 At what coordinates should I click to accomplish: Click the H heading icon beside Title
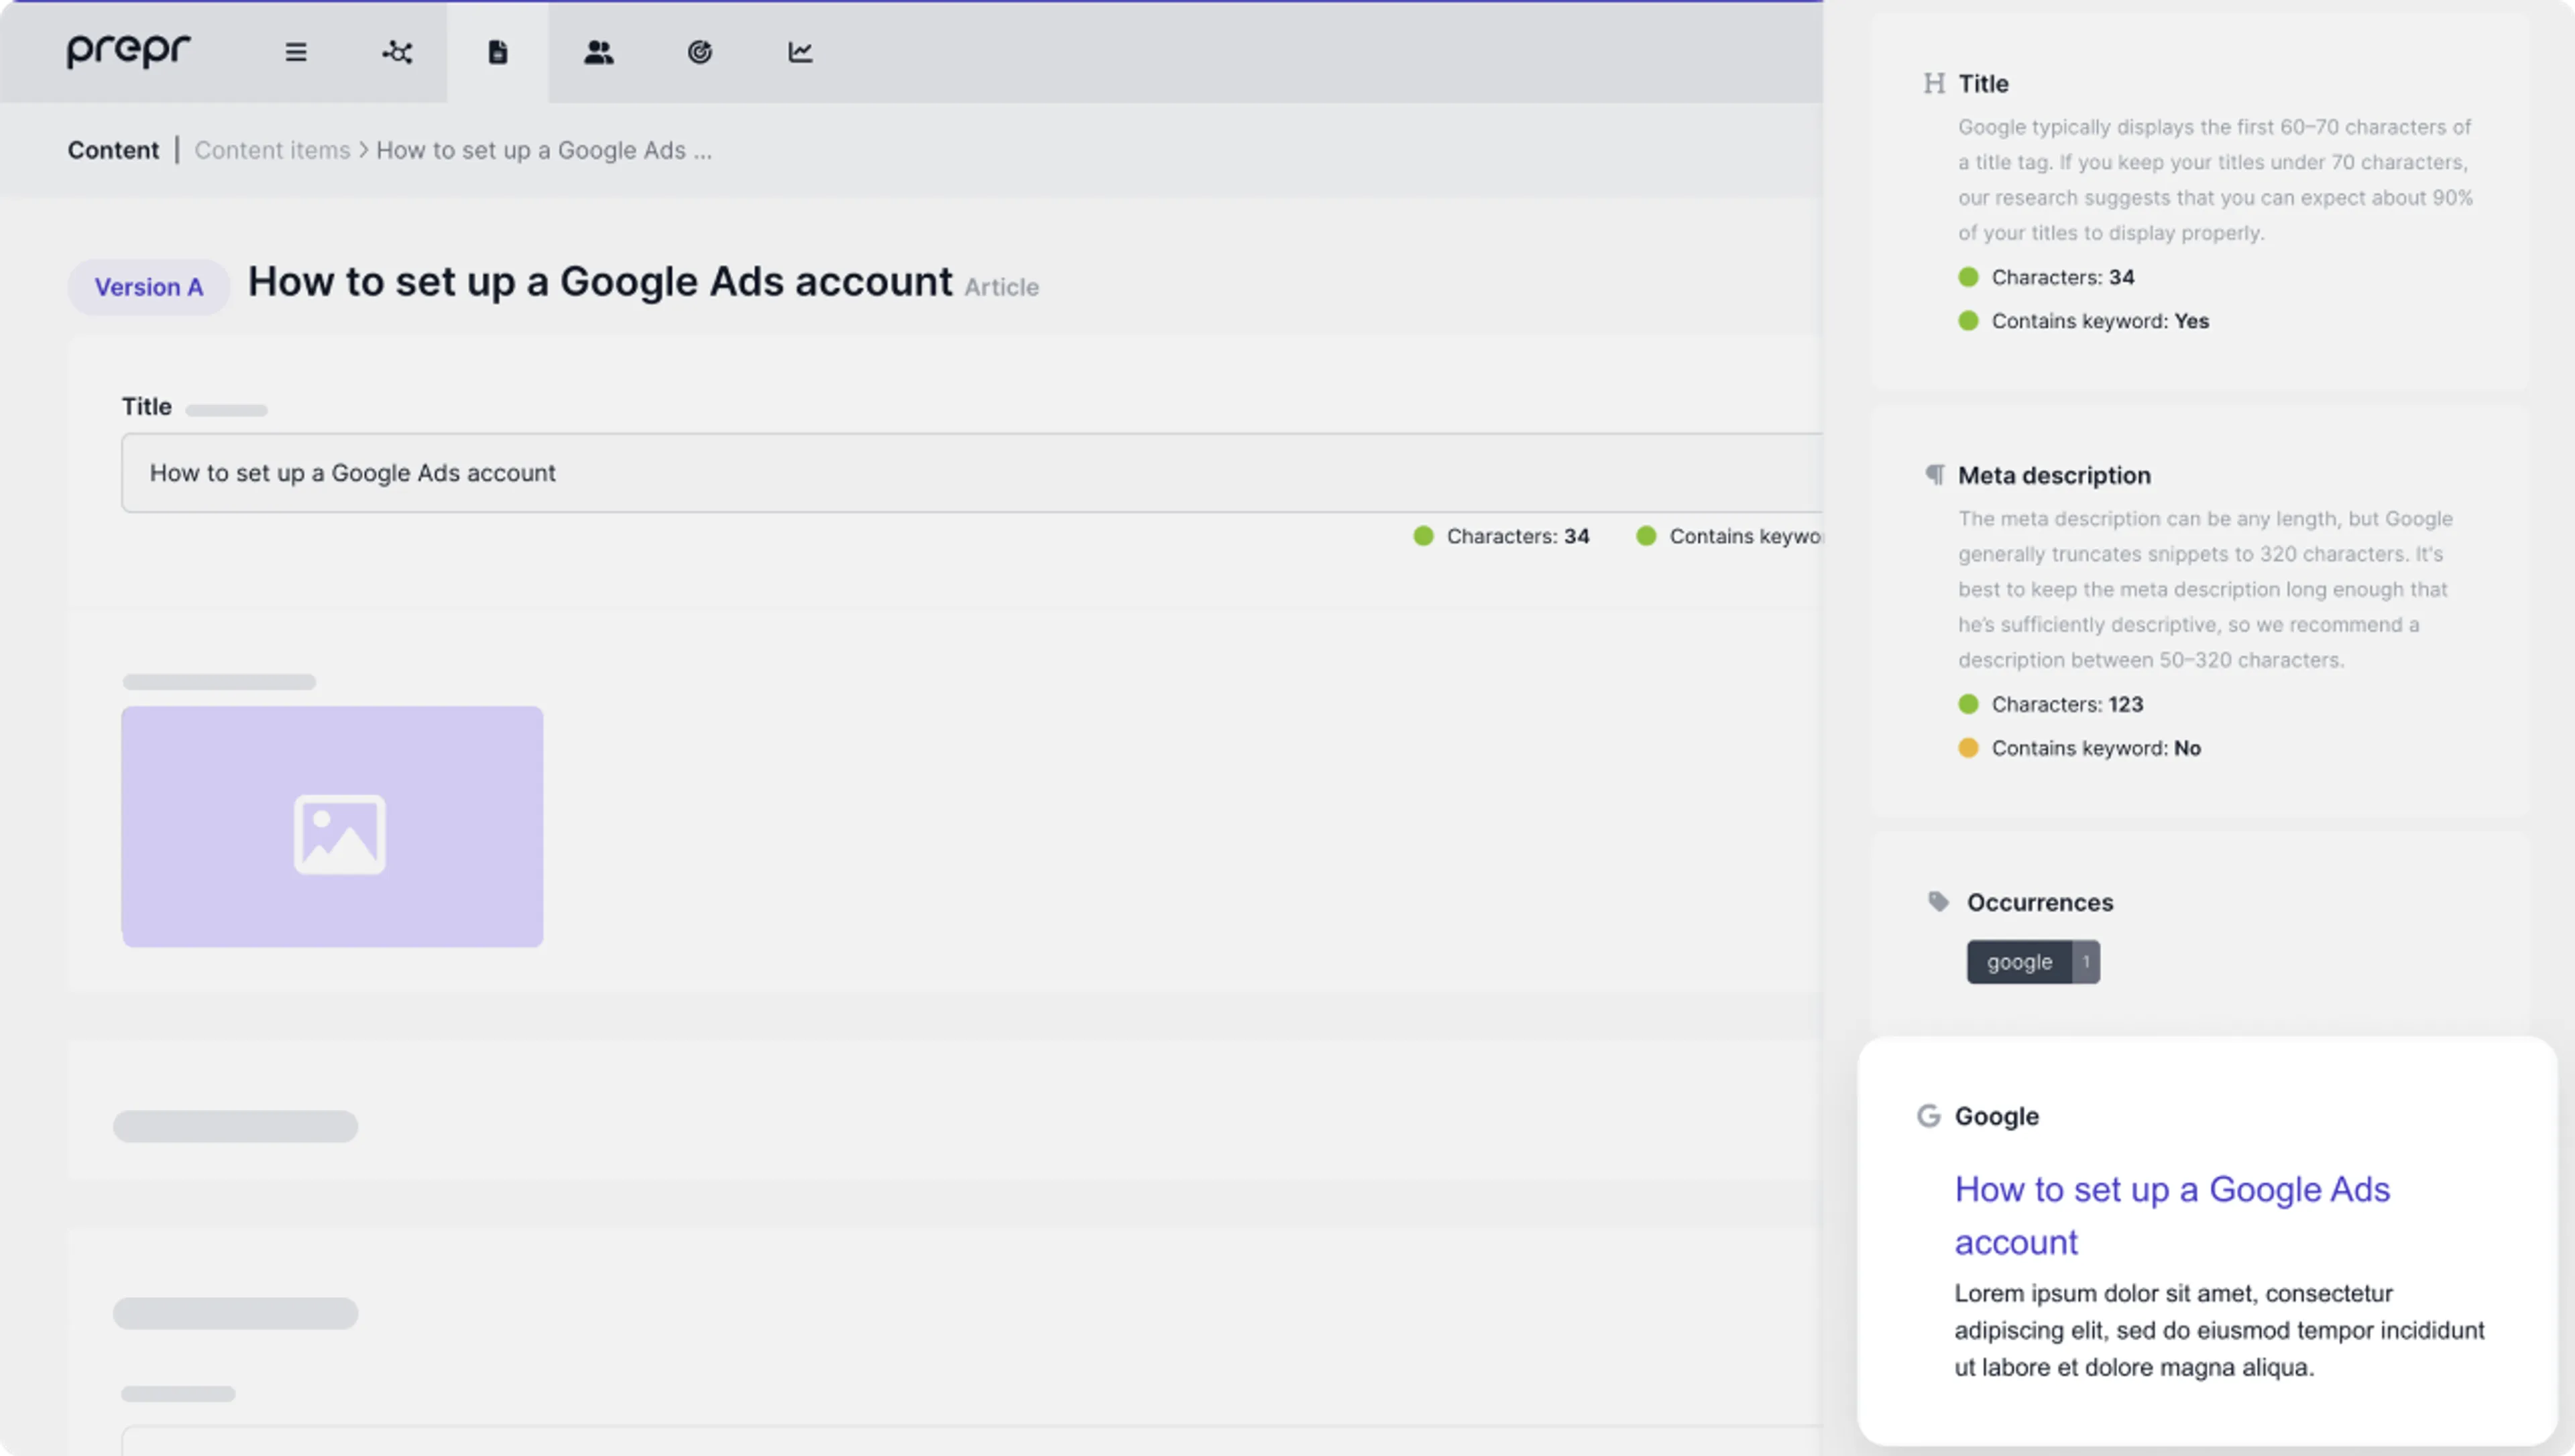(1934, 83)
